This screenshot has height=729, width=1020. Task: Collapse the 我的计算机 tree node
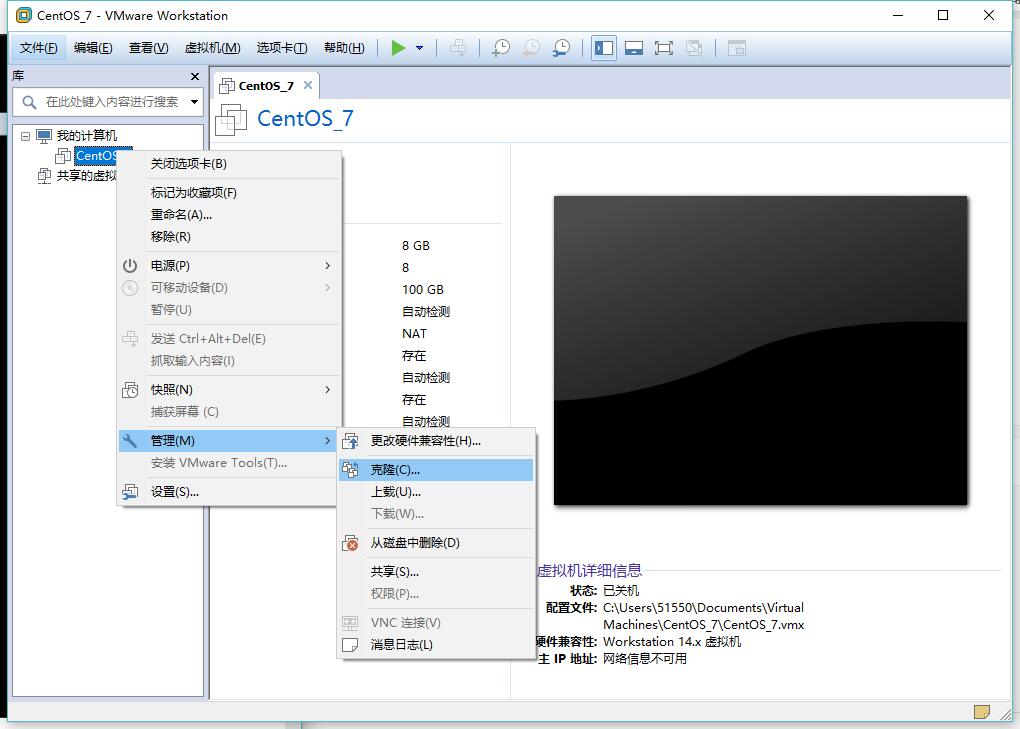(x=25, y=136)
